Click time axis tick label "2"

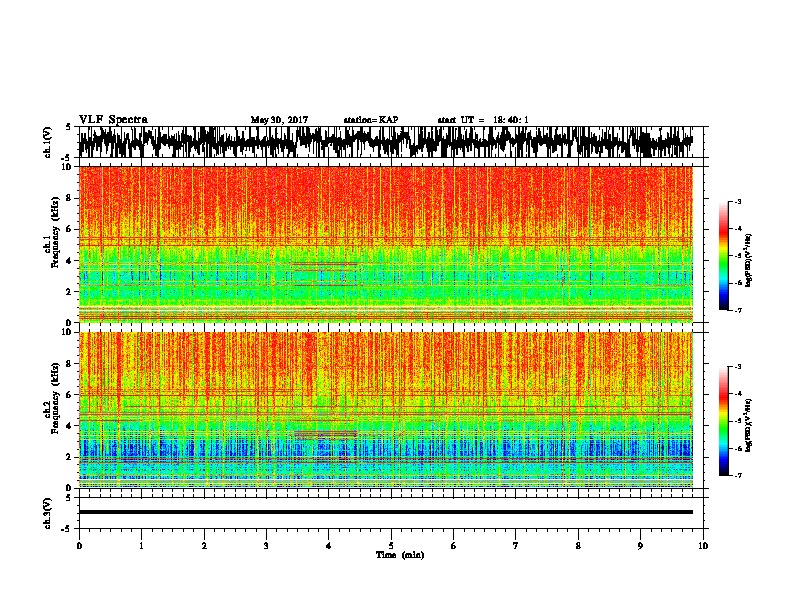click(204, 546)
